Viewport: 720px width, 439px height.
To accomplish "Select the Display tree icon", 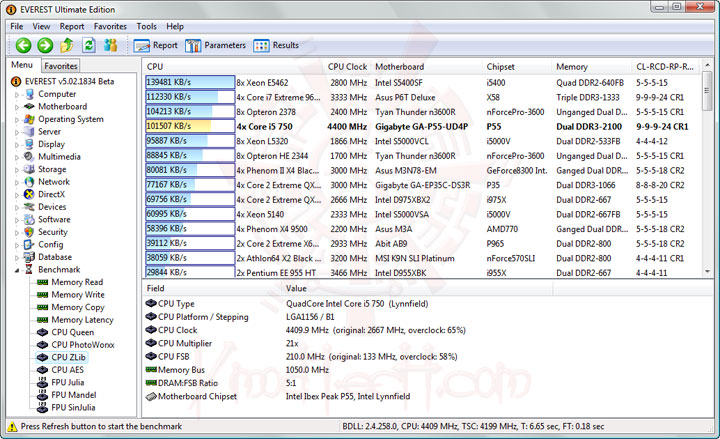I will click(29, 144).
